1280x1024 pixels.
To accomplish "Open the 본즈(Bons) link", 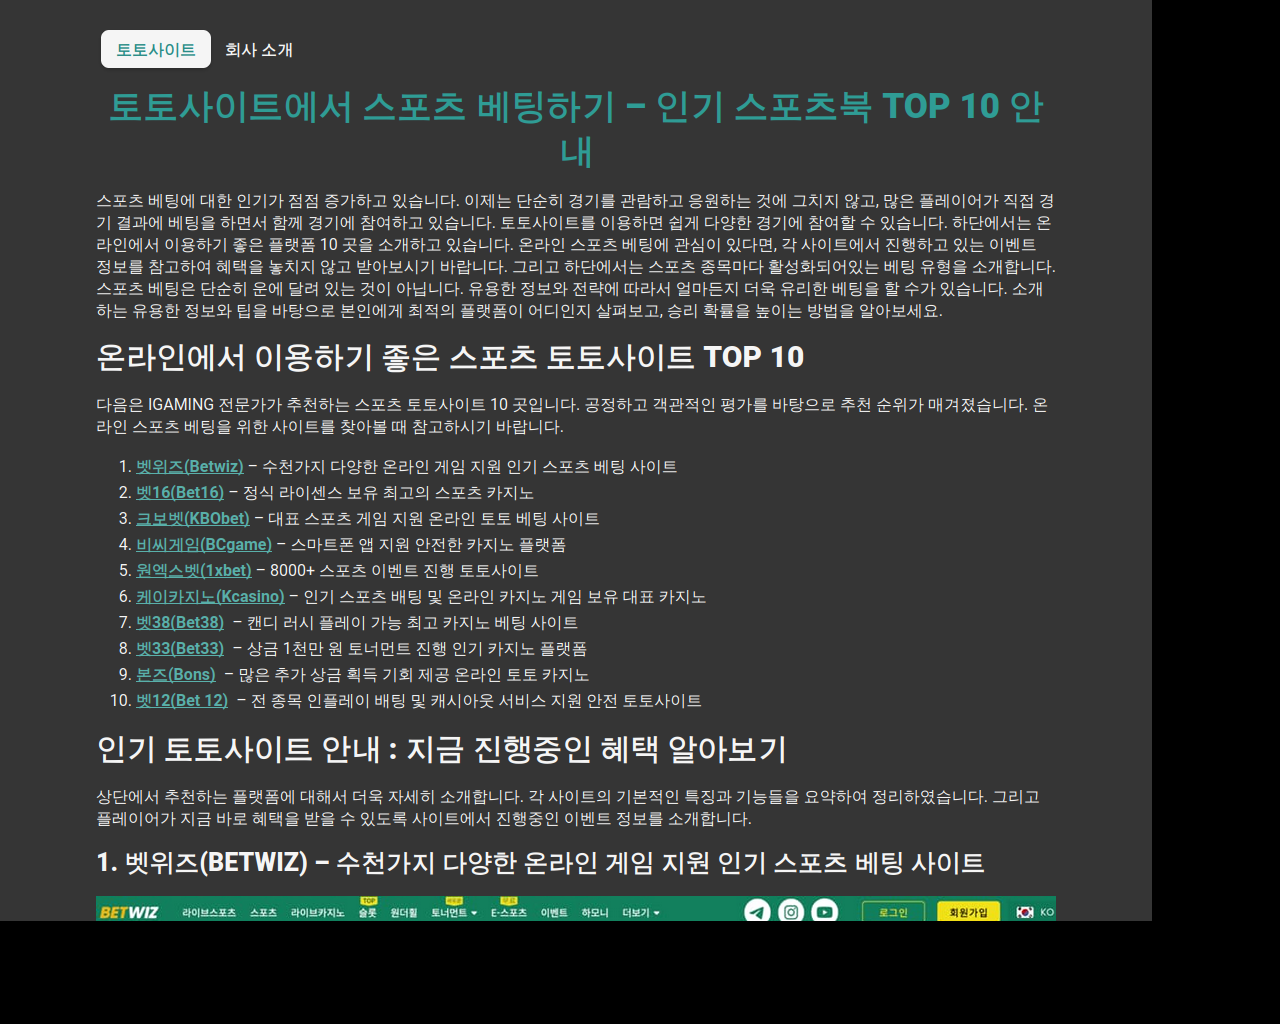I will (176, 675).
